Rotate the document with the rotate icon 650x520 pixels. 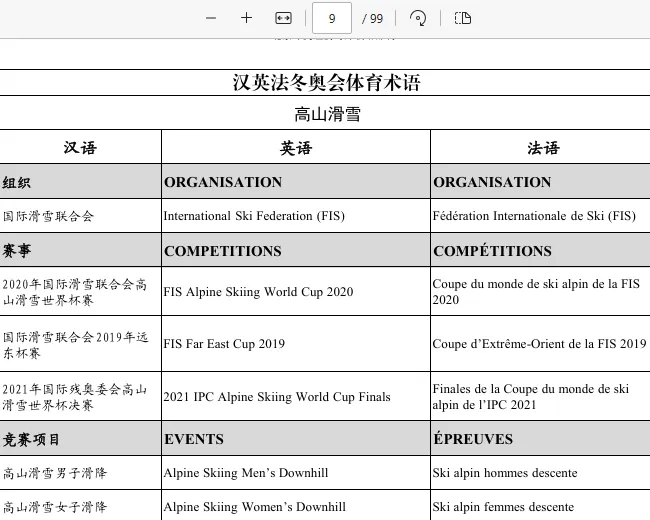pos(417,18)
